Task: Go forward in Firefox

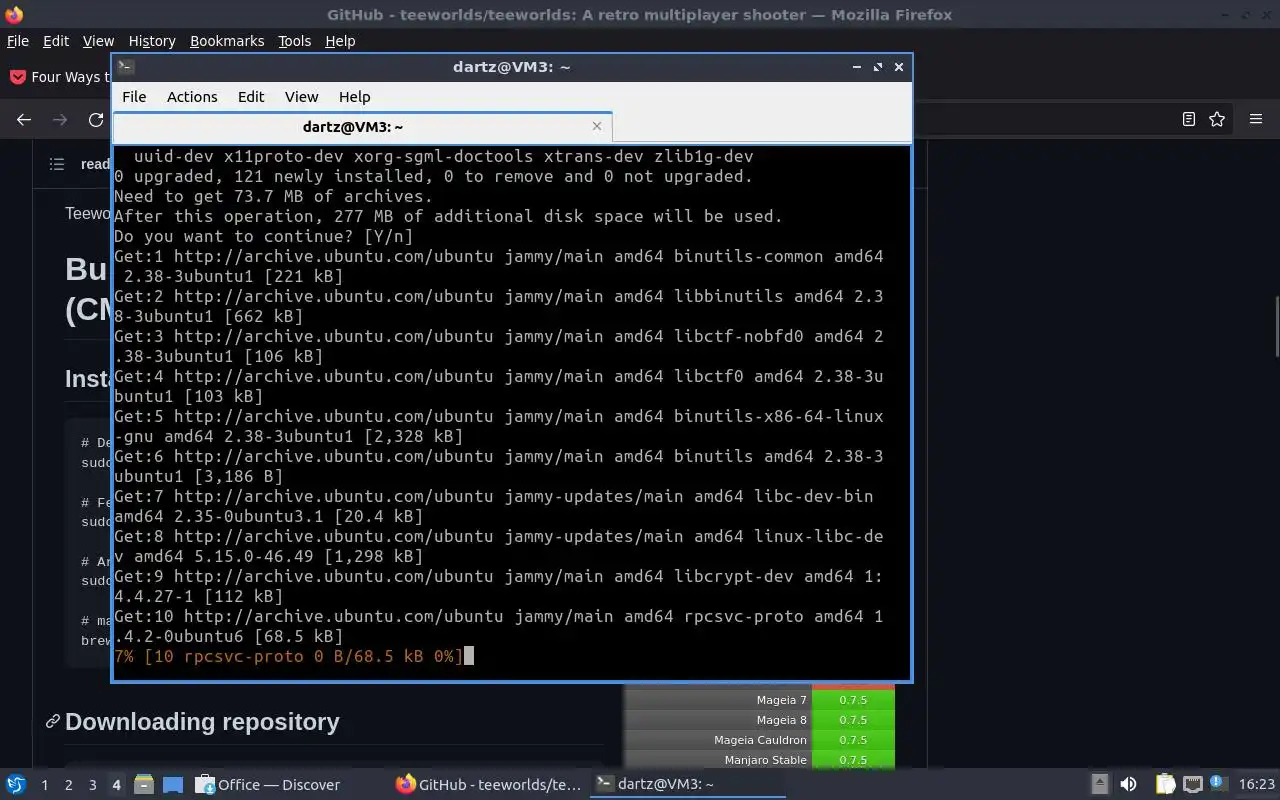Action: pyautogui.click(x=60, y=119)
